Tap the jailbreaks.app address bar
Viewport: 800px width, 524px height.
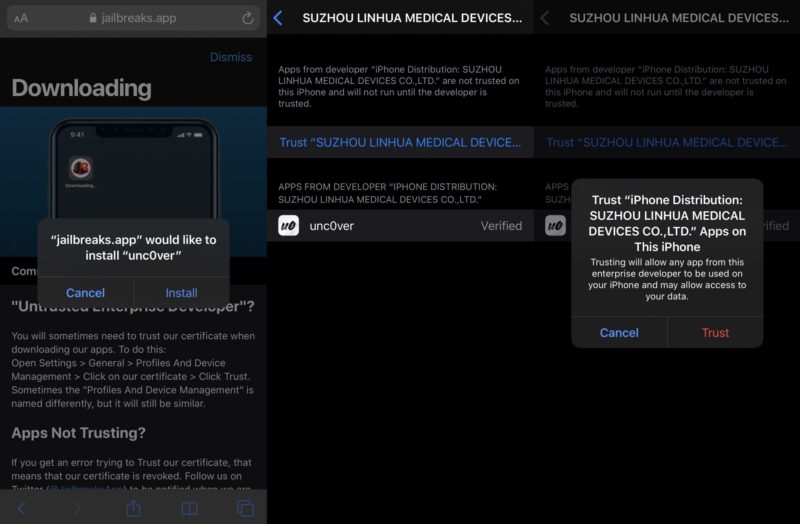coord(133,18)
